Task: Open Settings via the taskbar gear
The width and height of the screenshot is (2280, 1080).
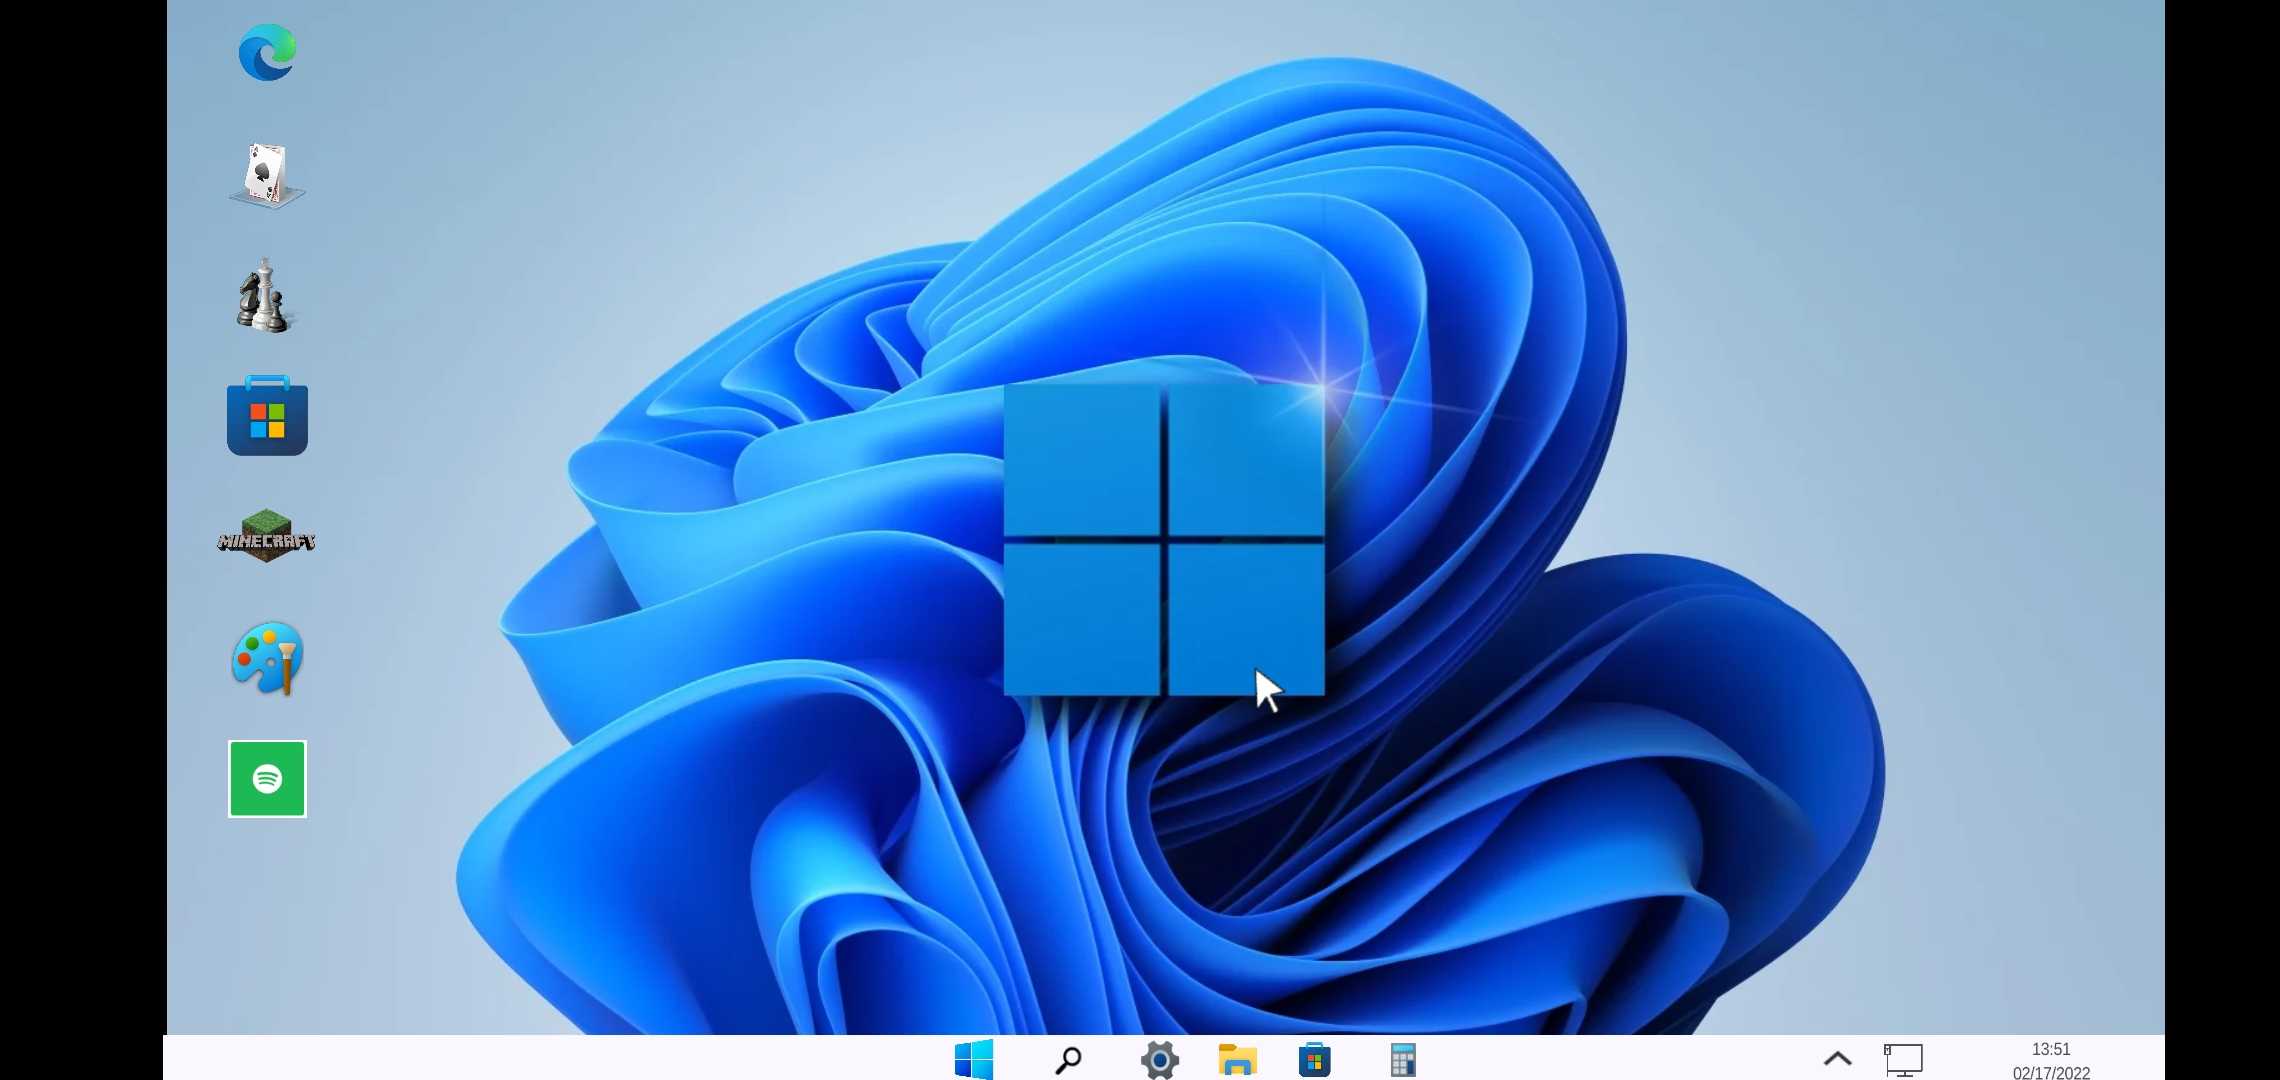Action: coord(1159,1058)
